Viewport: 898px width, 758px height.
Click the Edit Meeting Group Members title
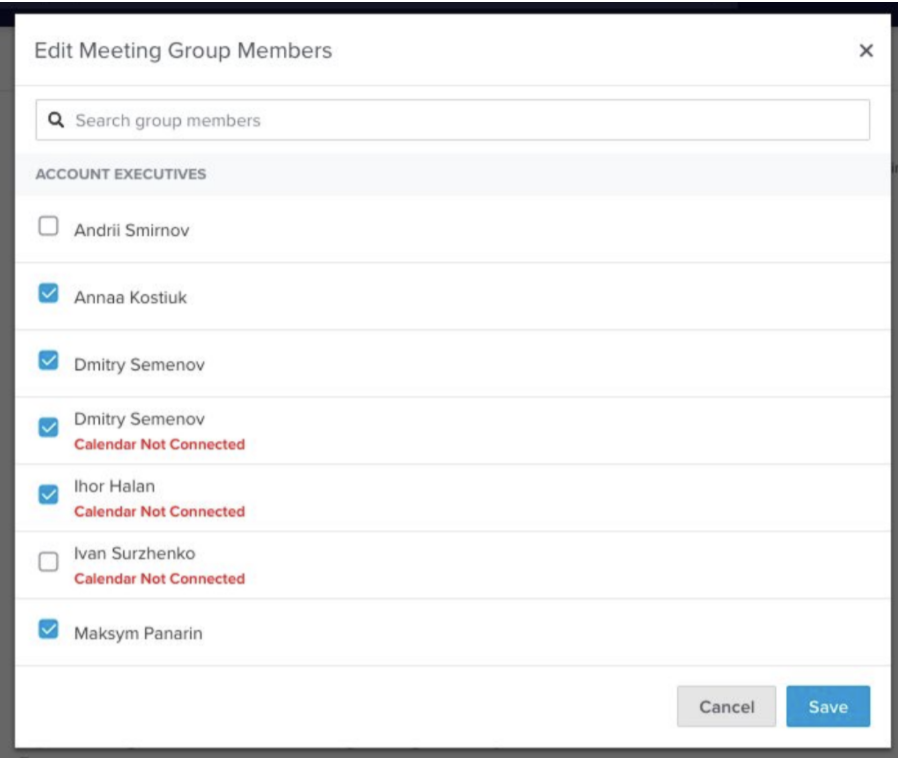point(183,51)
